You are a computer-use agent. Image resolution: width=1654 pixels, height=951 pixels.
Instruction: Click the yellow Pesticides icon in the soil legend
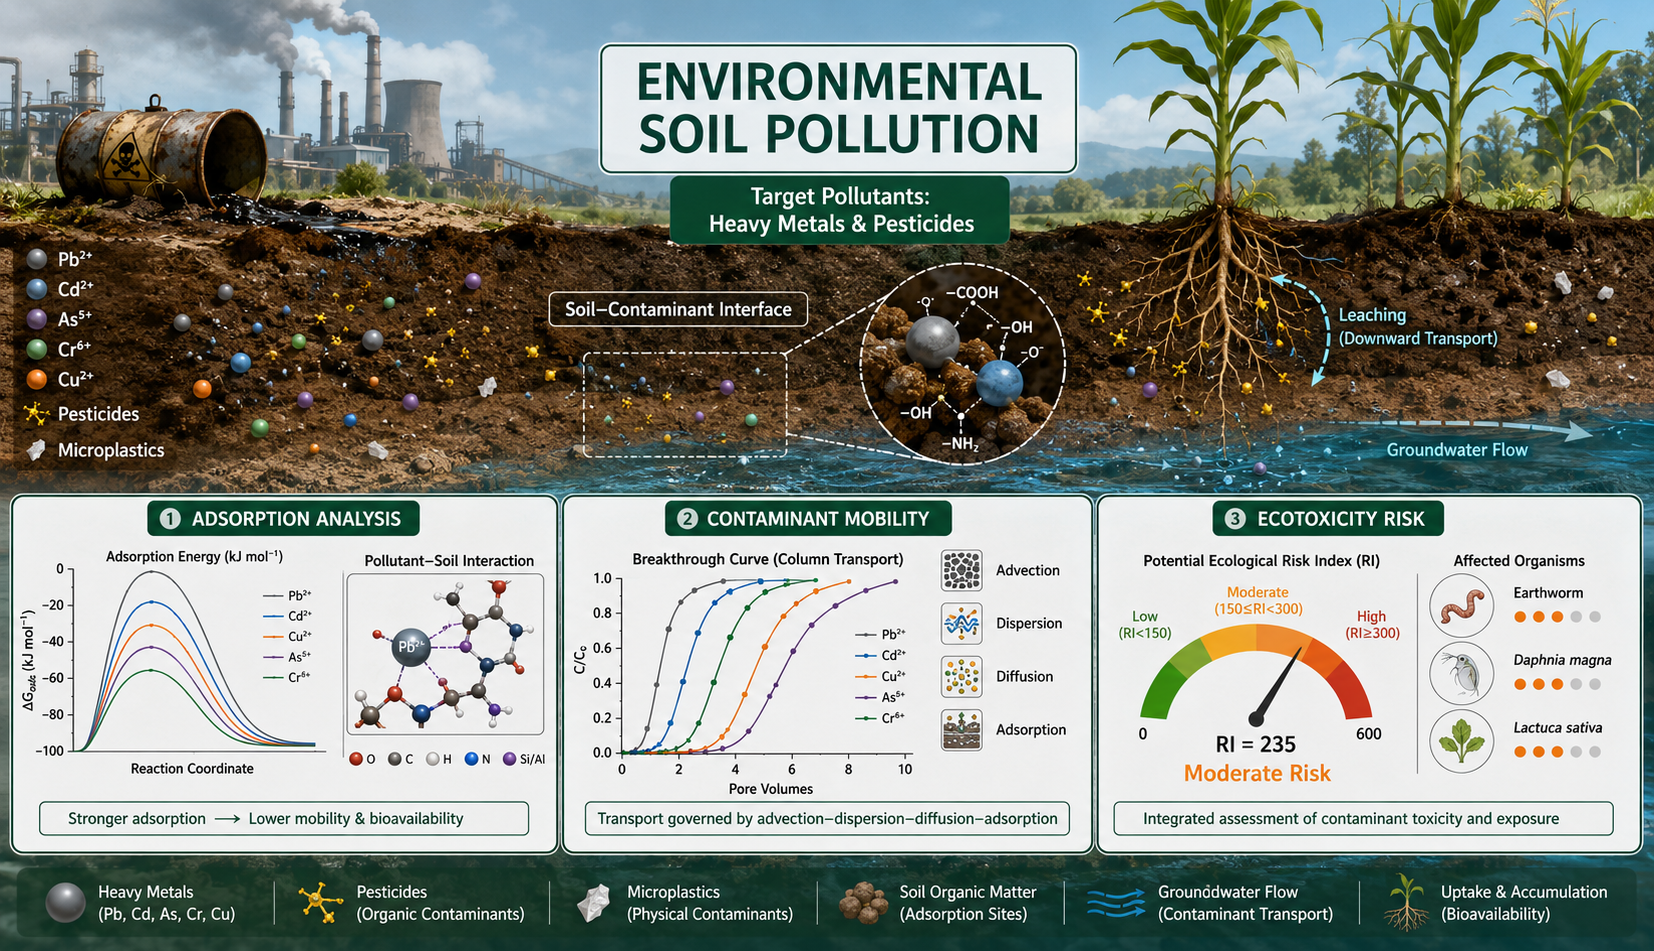pos(37,414)
